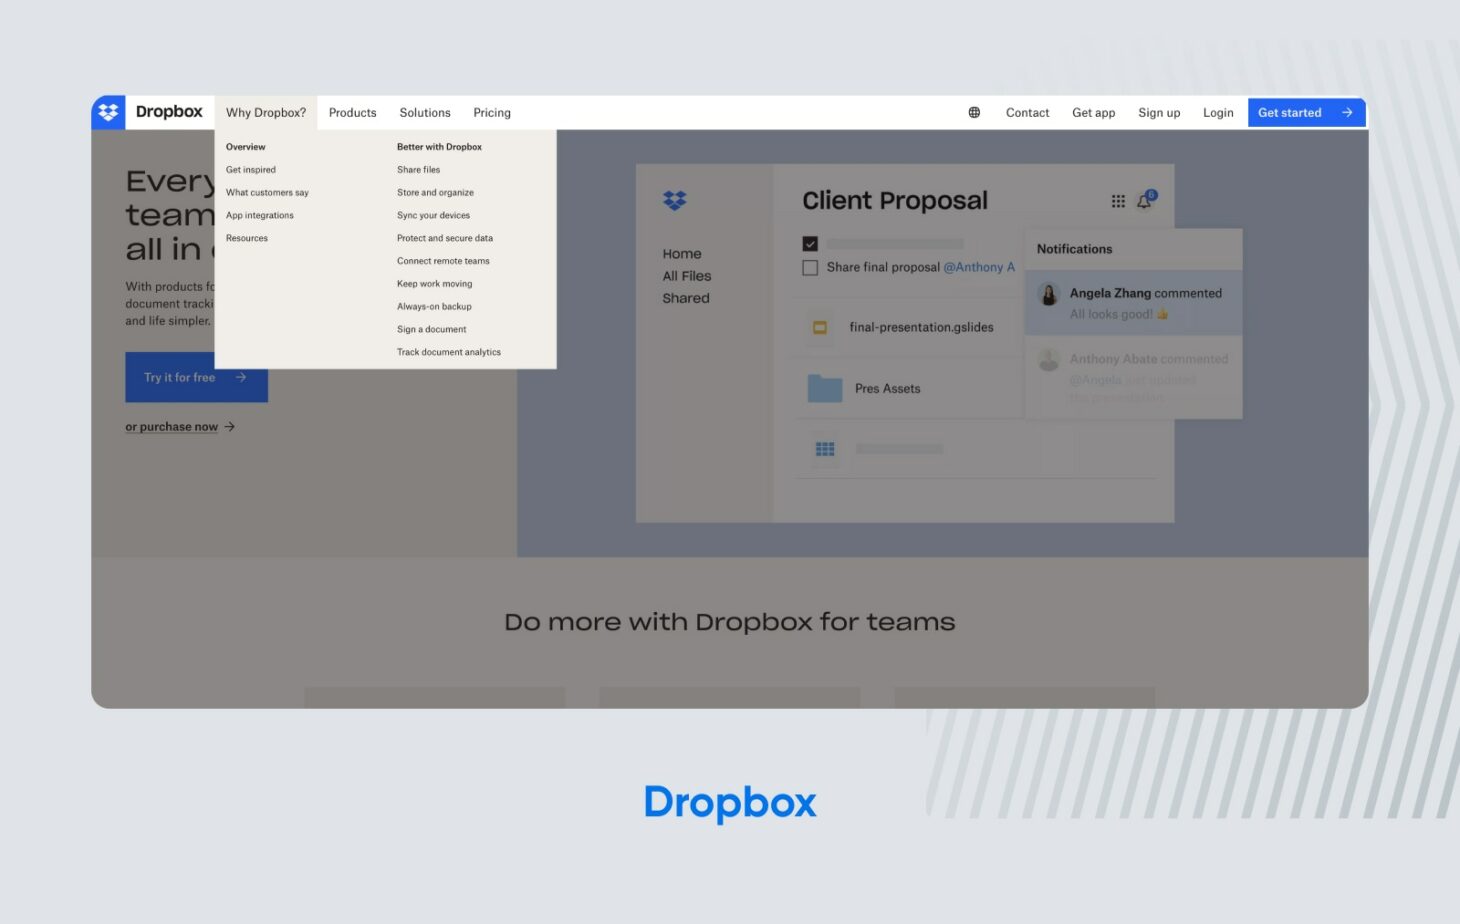
Task: Open the Solutions dropdown
Action: coord(424,112)
